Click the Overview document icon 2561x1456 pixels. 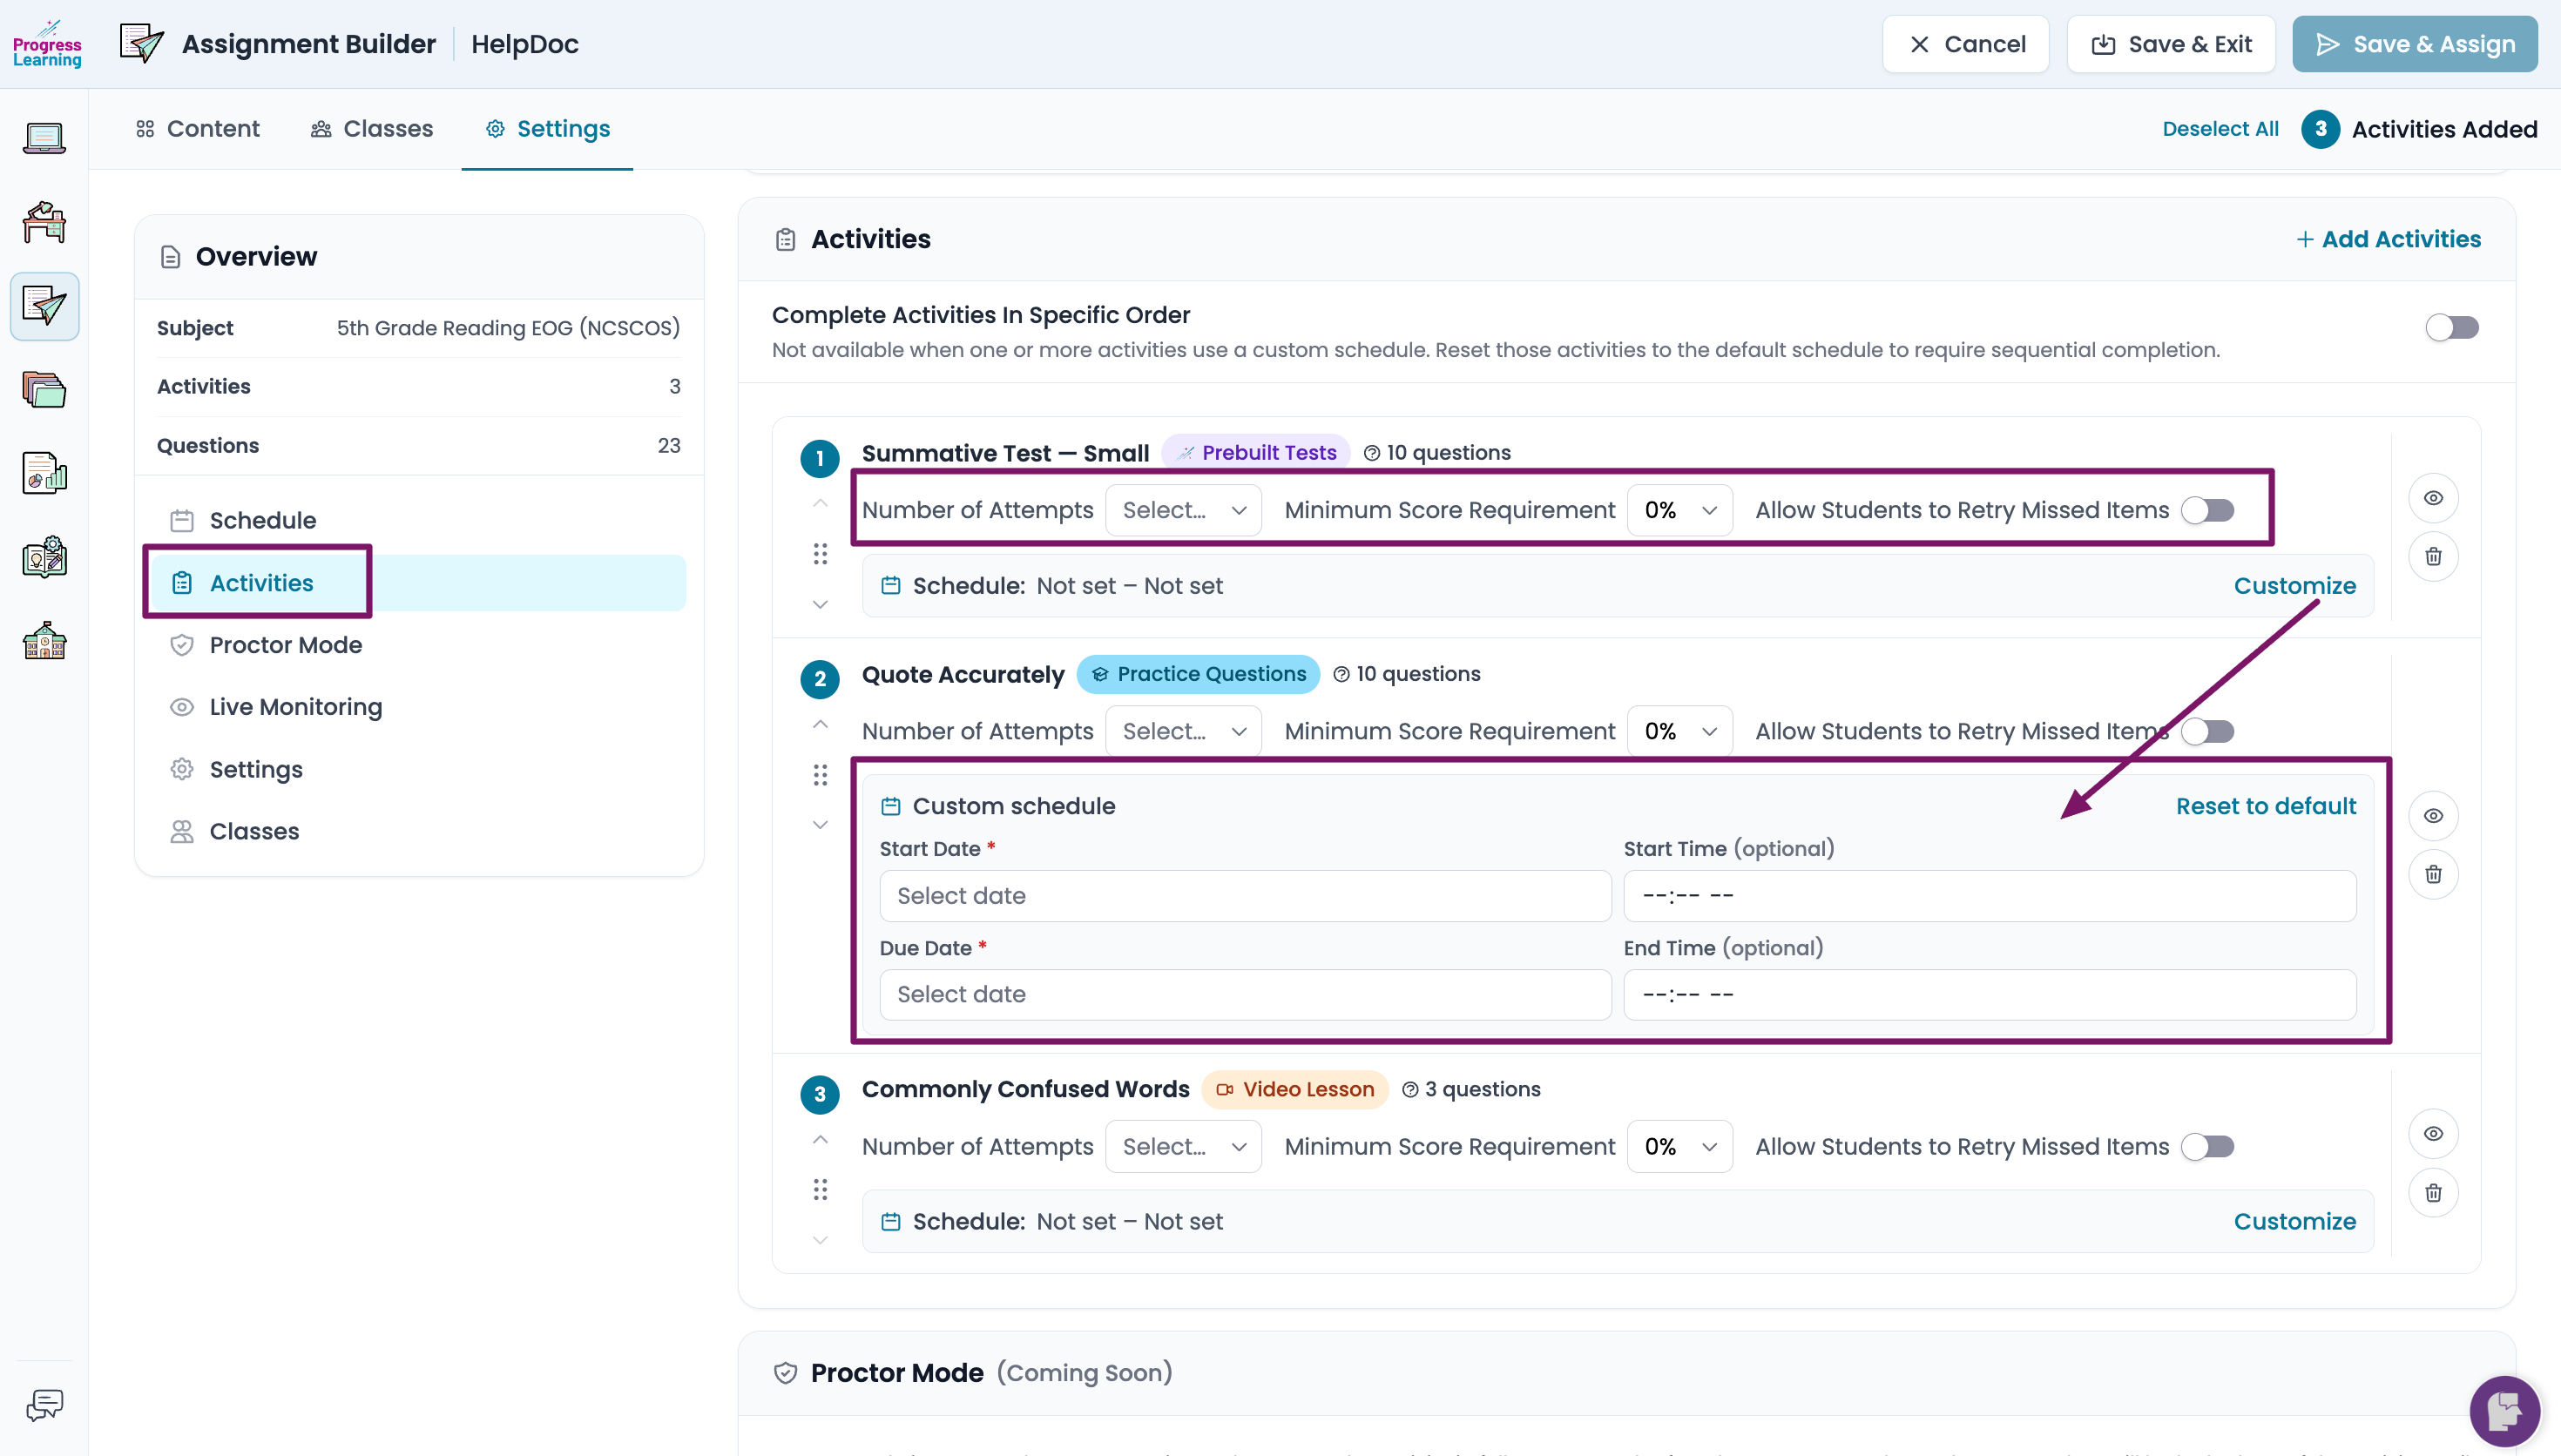click(171, 257)
